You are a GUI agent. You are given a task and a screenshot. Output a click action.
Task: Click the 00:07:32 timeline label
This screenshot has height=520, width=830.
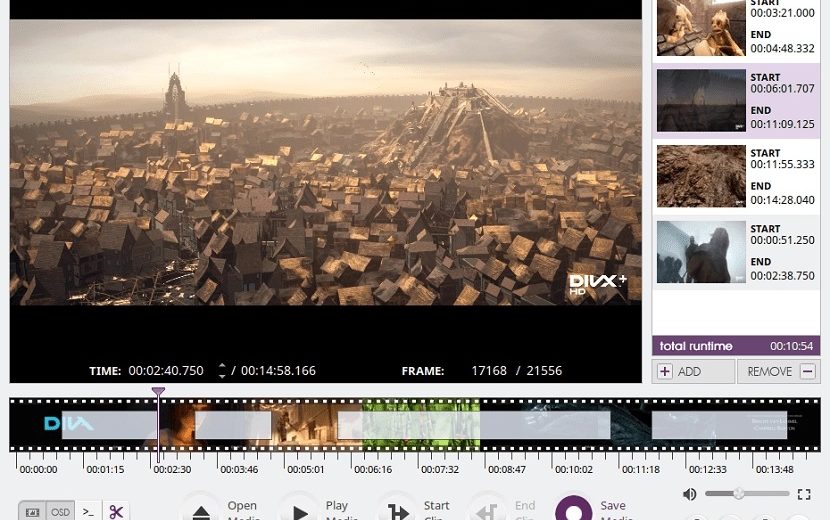(x=440, y=469)
